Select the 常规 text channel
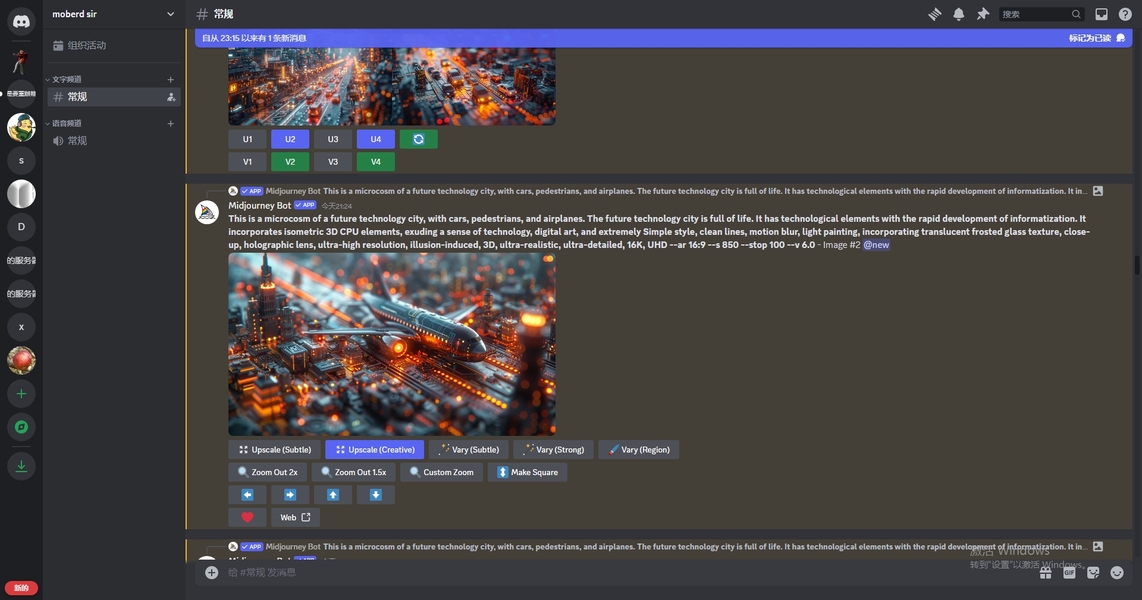This screenshot has width=1142, height=600. pos(114,97)
